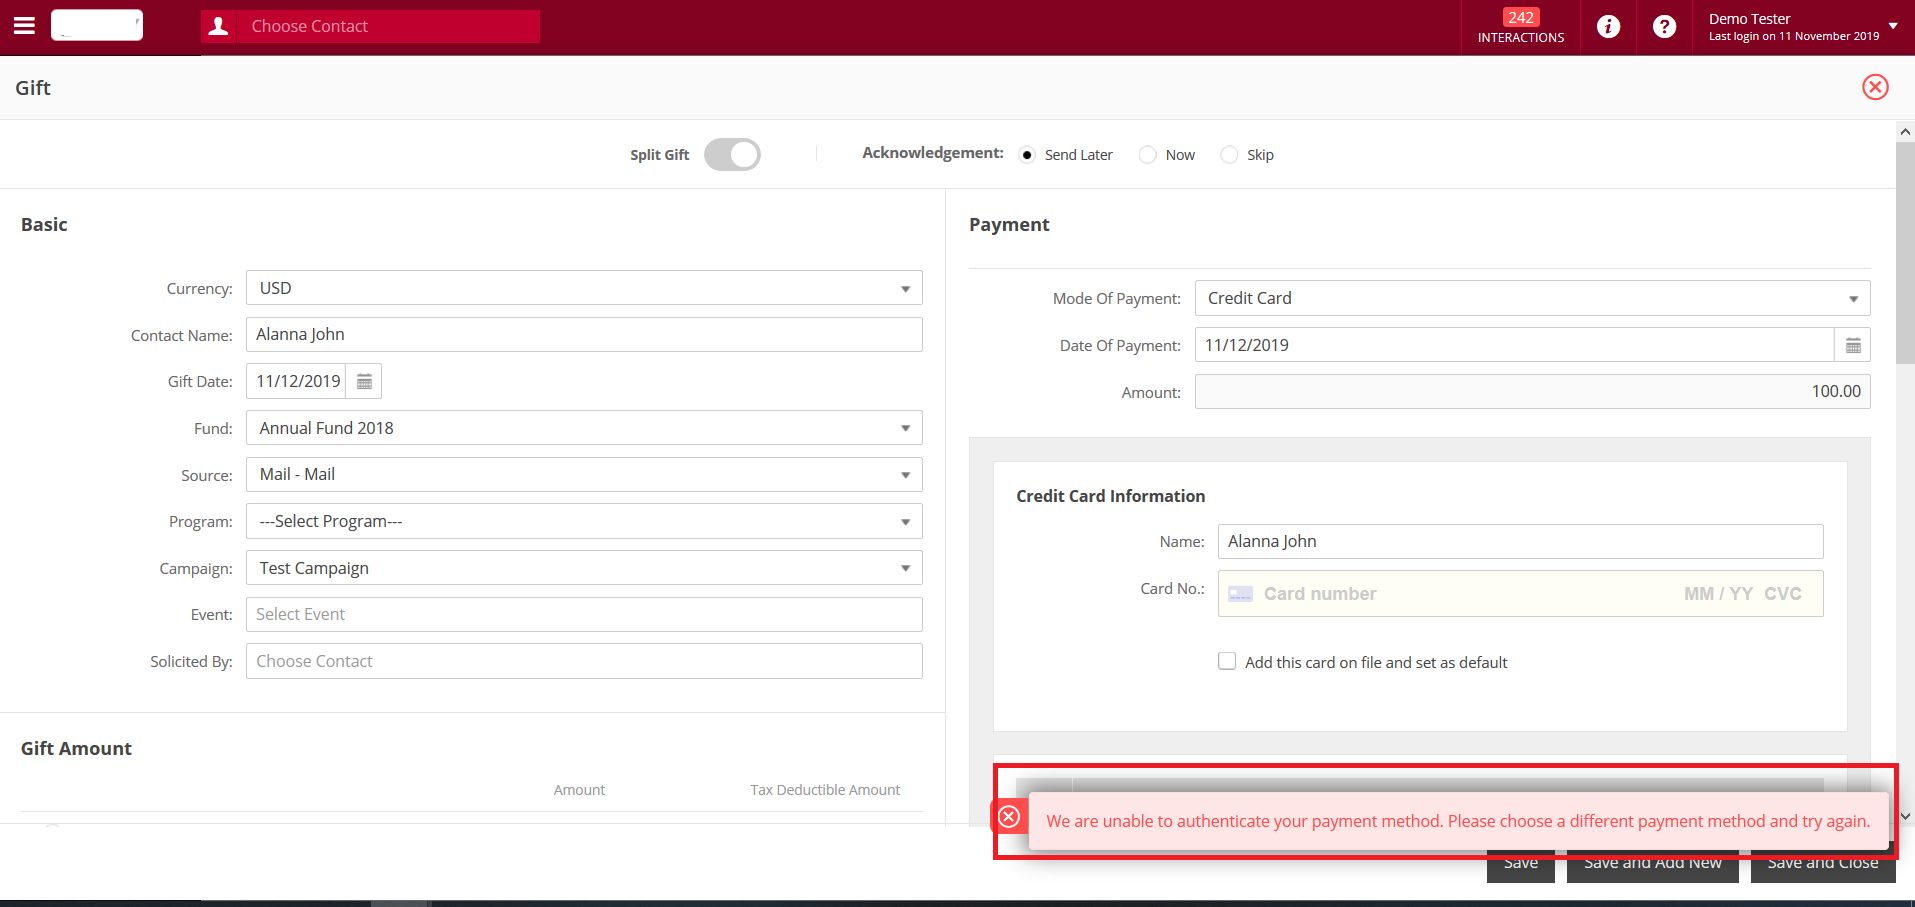
Task: Open the Date Of Payment calendar picker
Action: 1852,346
